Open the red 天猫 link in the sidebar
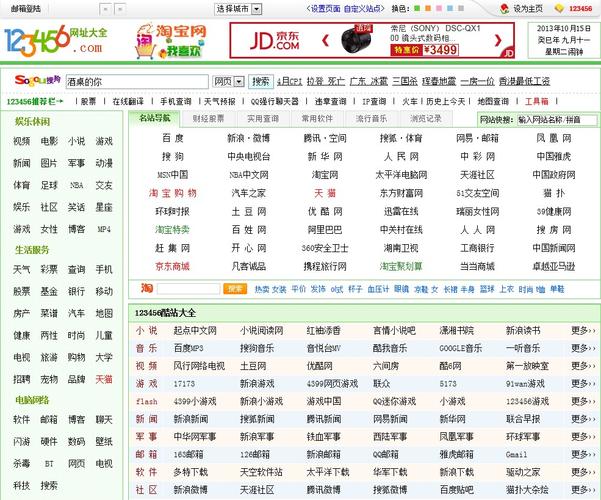601x500 pixels. click(104, 379)
